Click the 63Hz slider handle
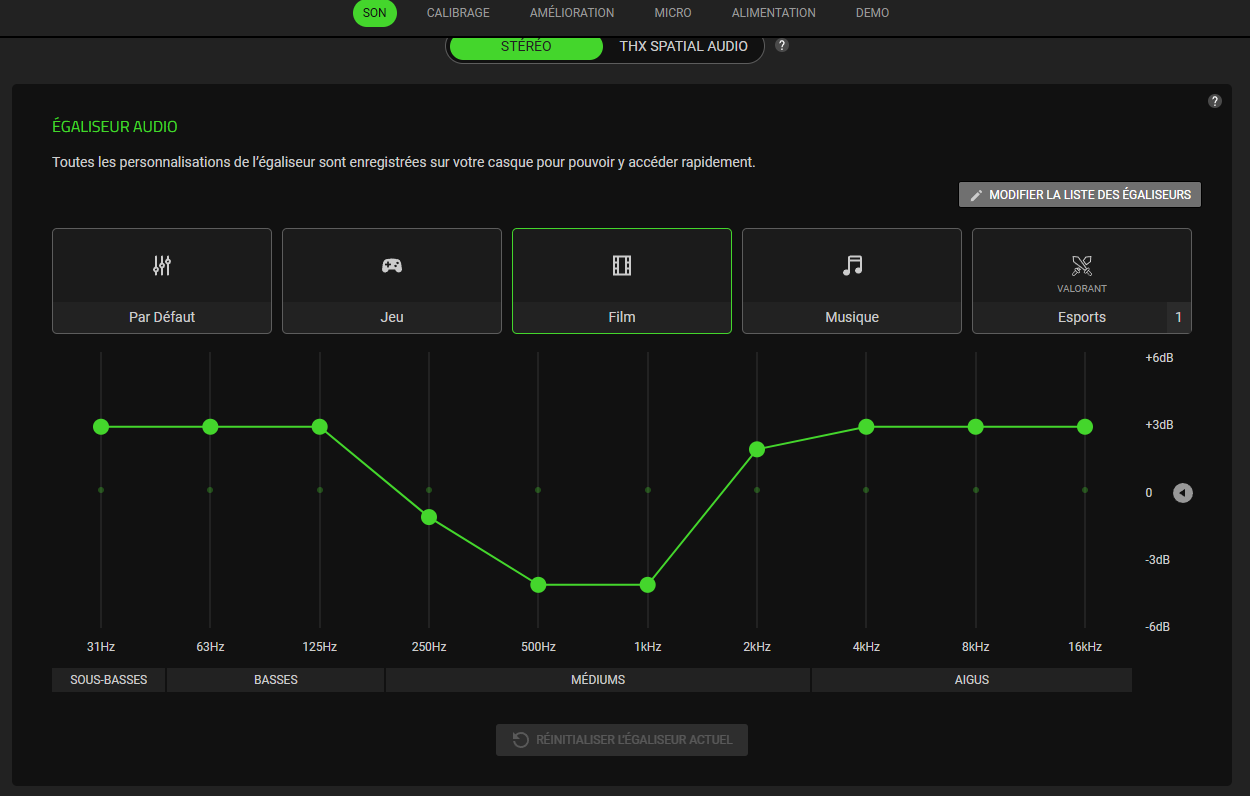The height and width of the screenshot is (796, 1250). [x=210, y=427]
